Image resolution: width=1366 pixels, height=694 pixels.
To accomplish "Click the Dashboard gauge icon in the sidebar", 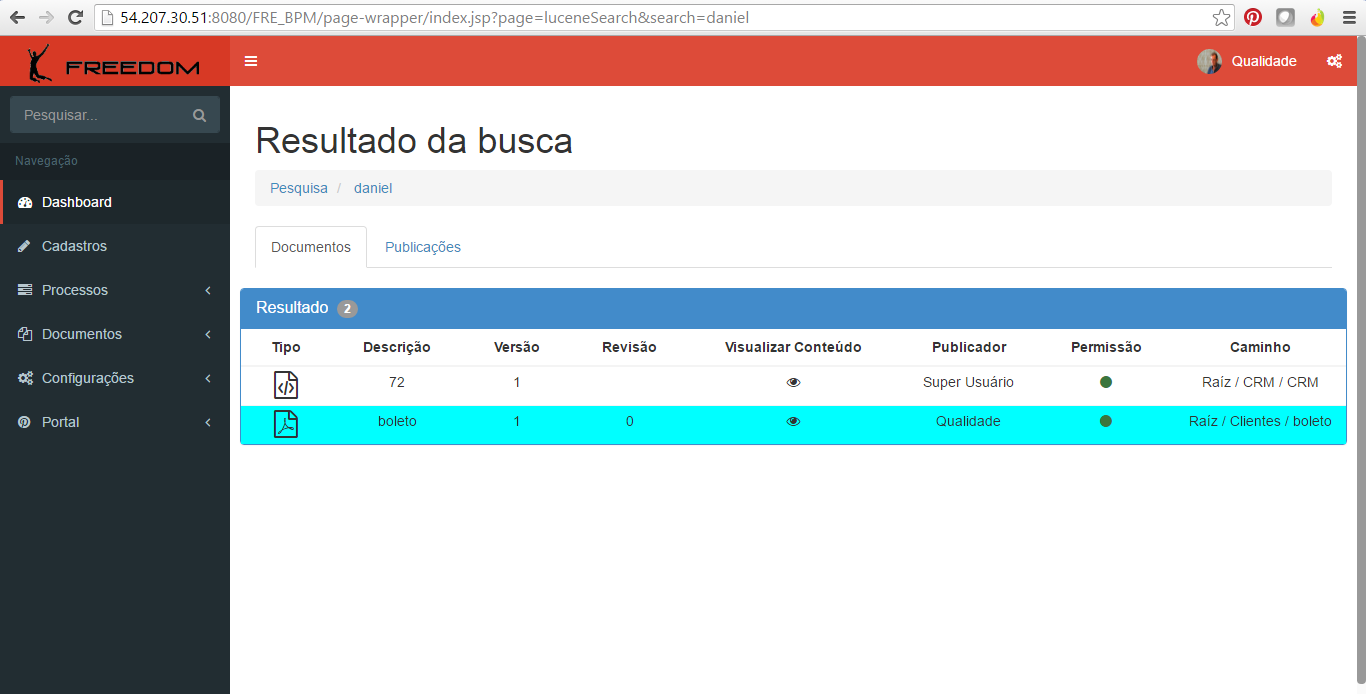I will click(x=25, y=202).
